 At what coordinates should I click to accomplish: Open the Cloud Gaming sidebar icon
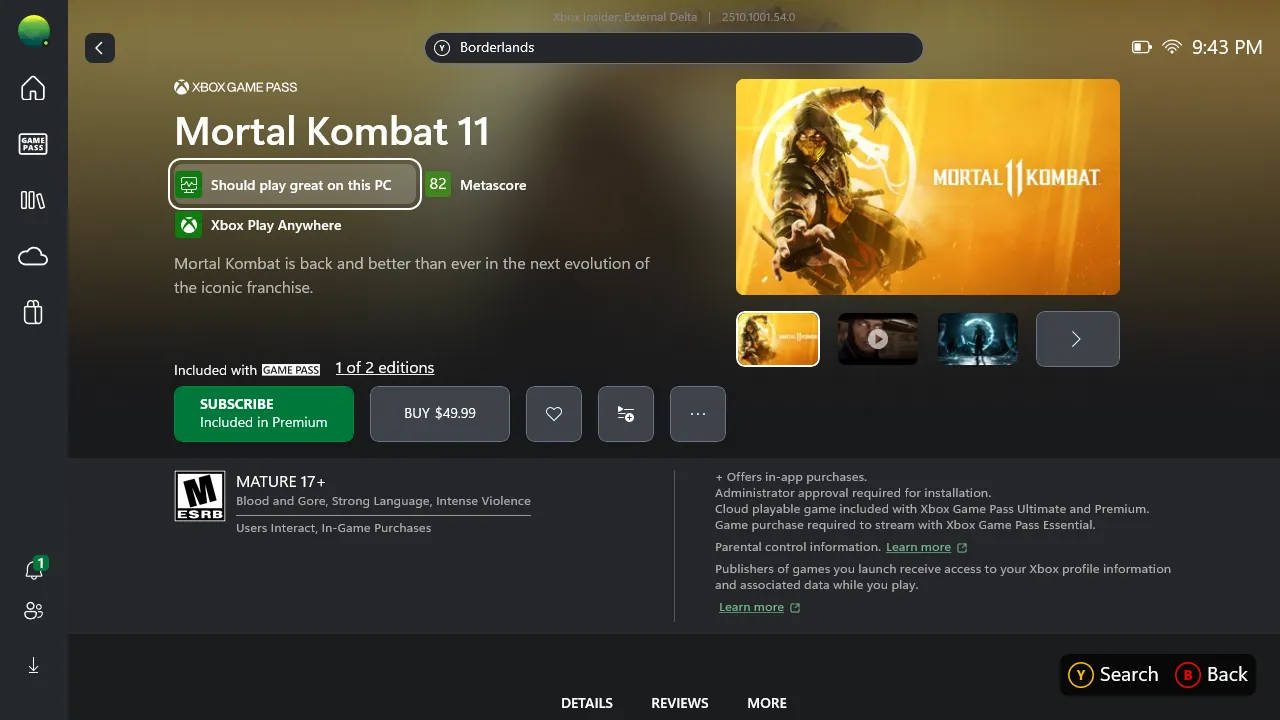point(33,257)
